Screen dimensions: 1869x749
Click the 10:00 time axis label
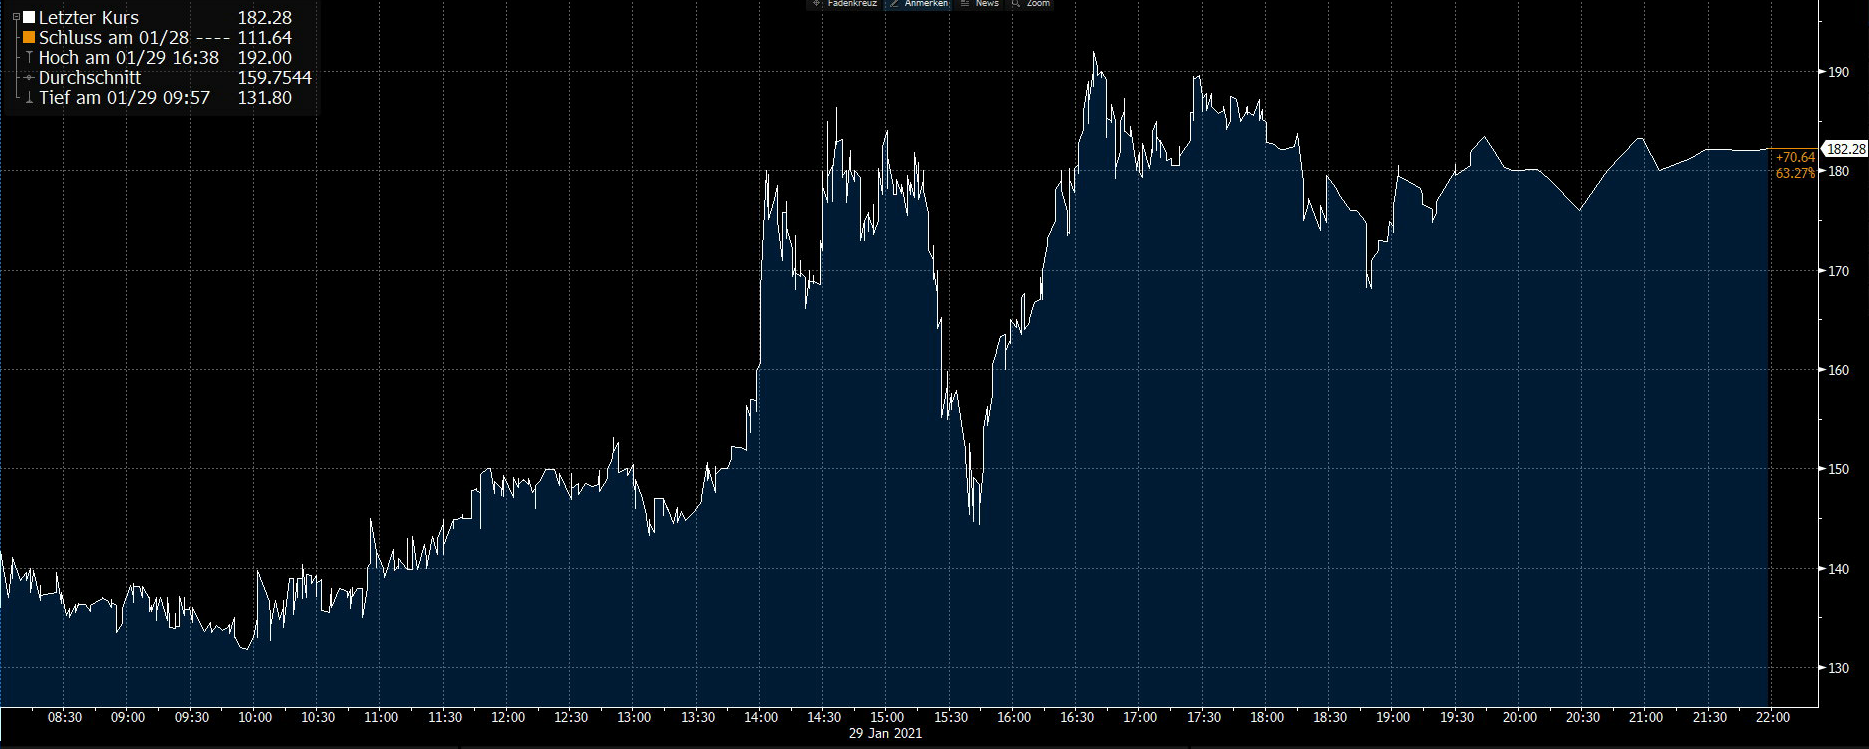click(x=255, y=717)
